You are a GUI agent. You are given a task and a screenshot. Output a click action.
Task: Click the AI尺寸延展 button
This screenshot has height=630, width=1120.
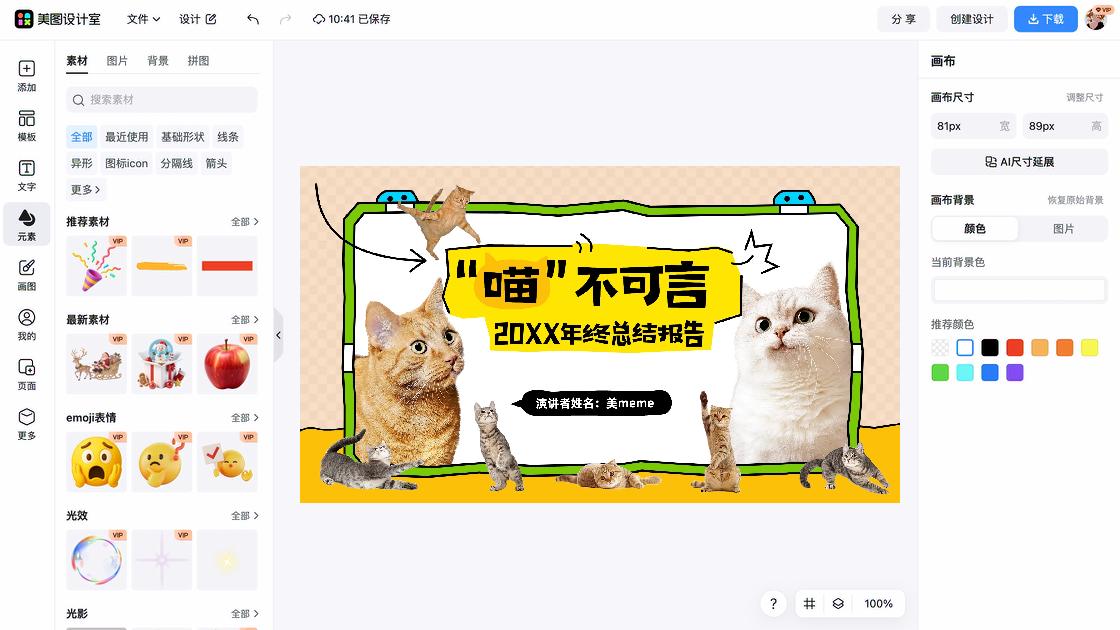tap(1019, 162)
